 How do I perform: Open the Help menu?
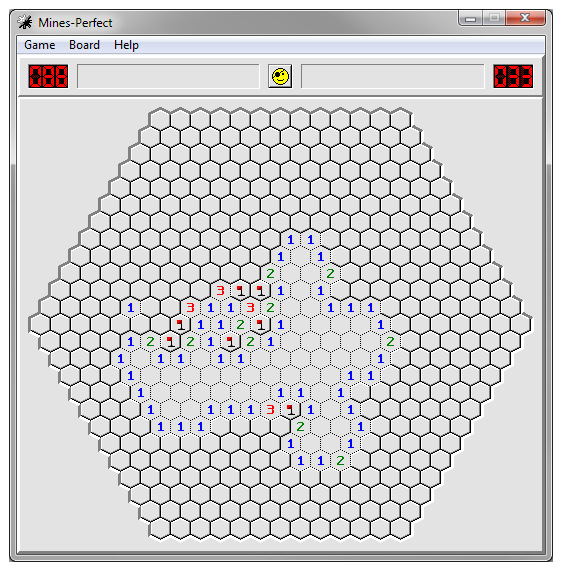(x=126, y=45)
